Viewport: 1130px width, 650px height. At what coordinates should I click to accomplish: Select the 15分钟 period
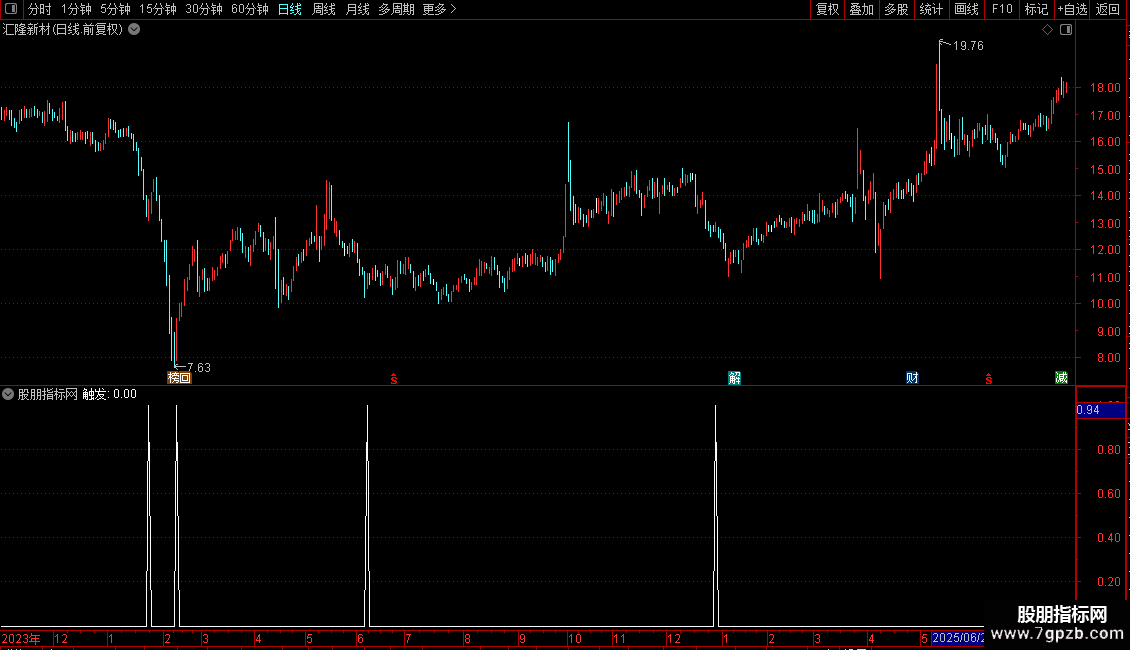tap(158, 9)
